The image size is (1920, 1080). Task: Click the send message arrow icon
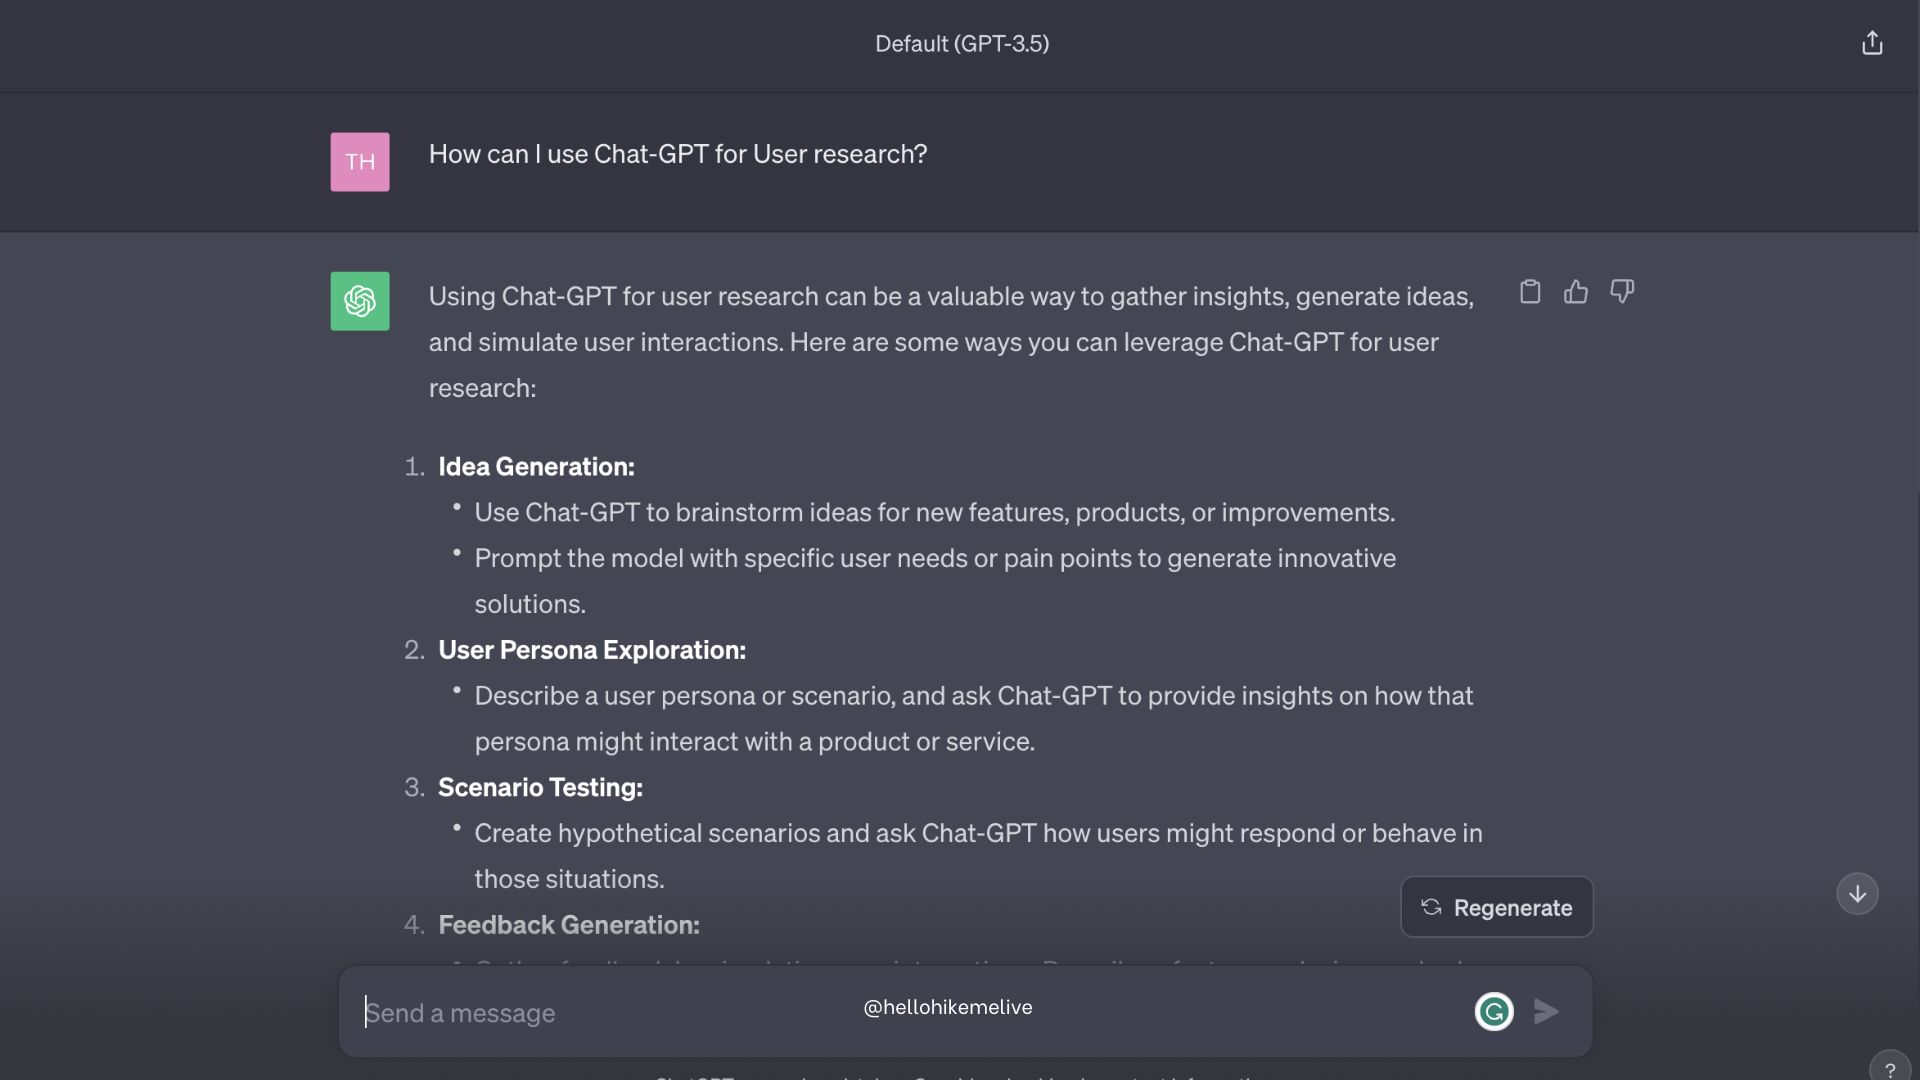point(1545,1010)
